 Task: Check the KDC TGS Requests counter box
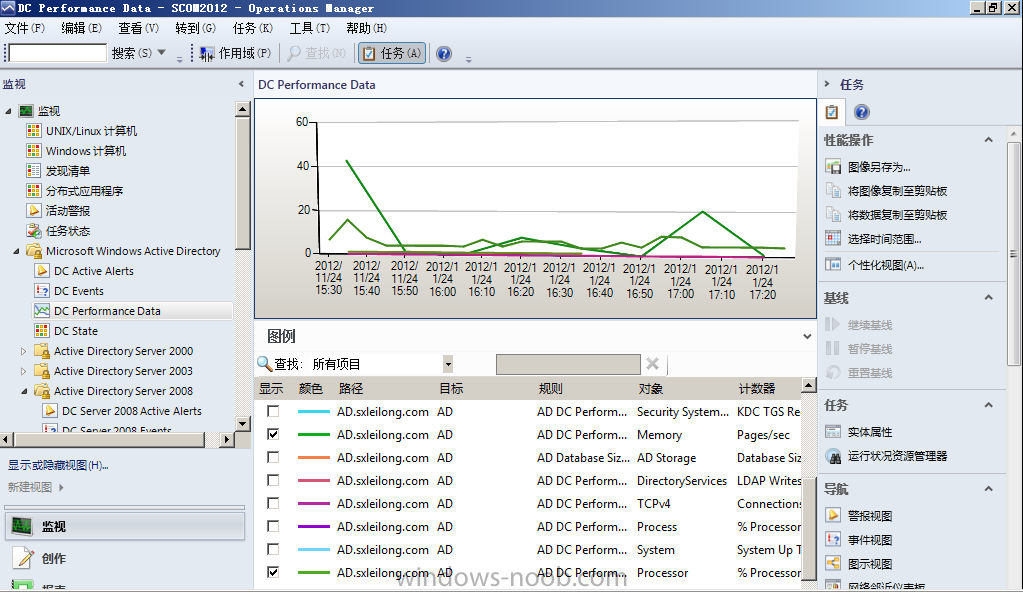point(273,411)
